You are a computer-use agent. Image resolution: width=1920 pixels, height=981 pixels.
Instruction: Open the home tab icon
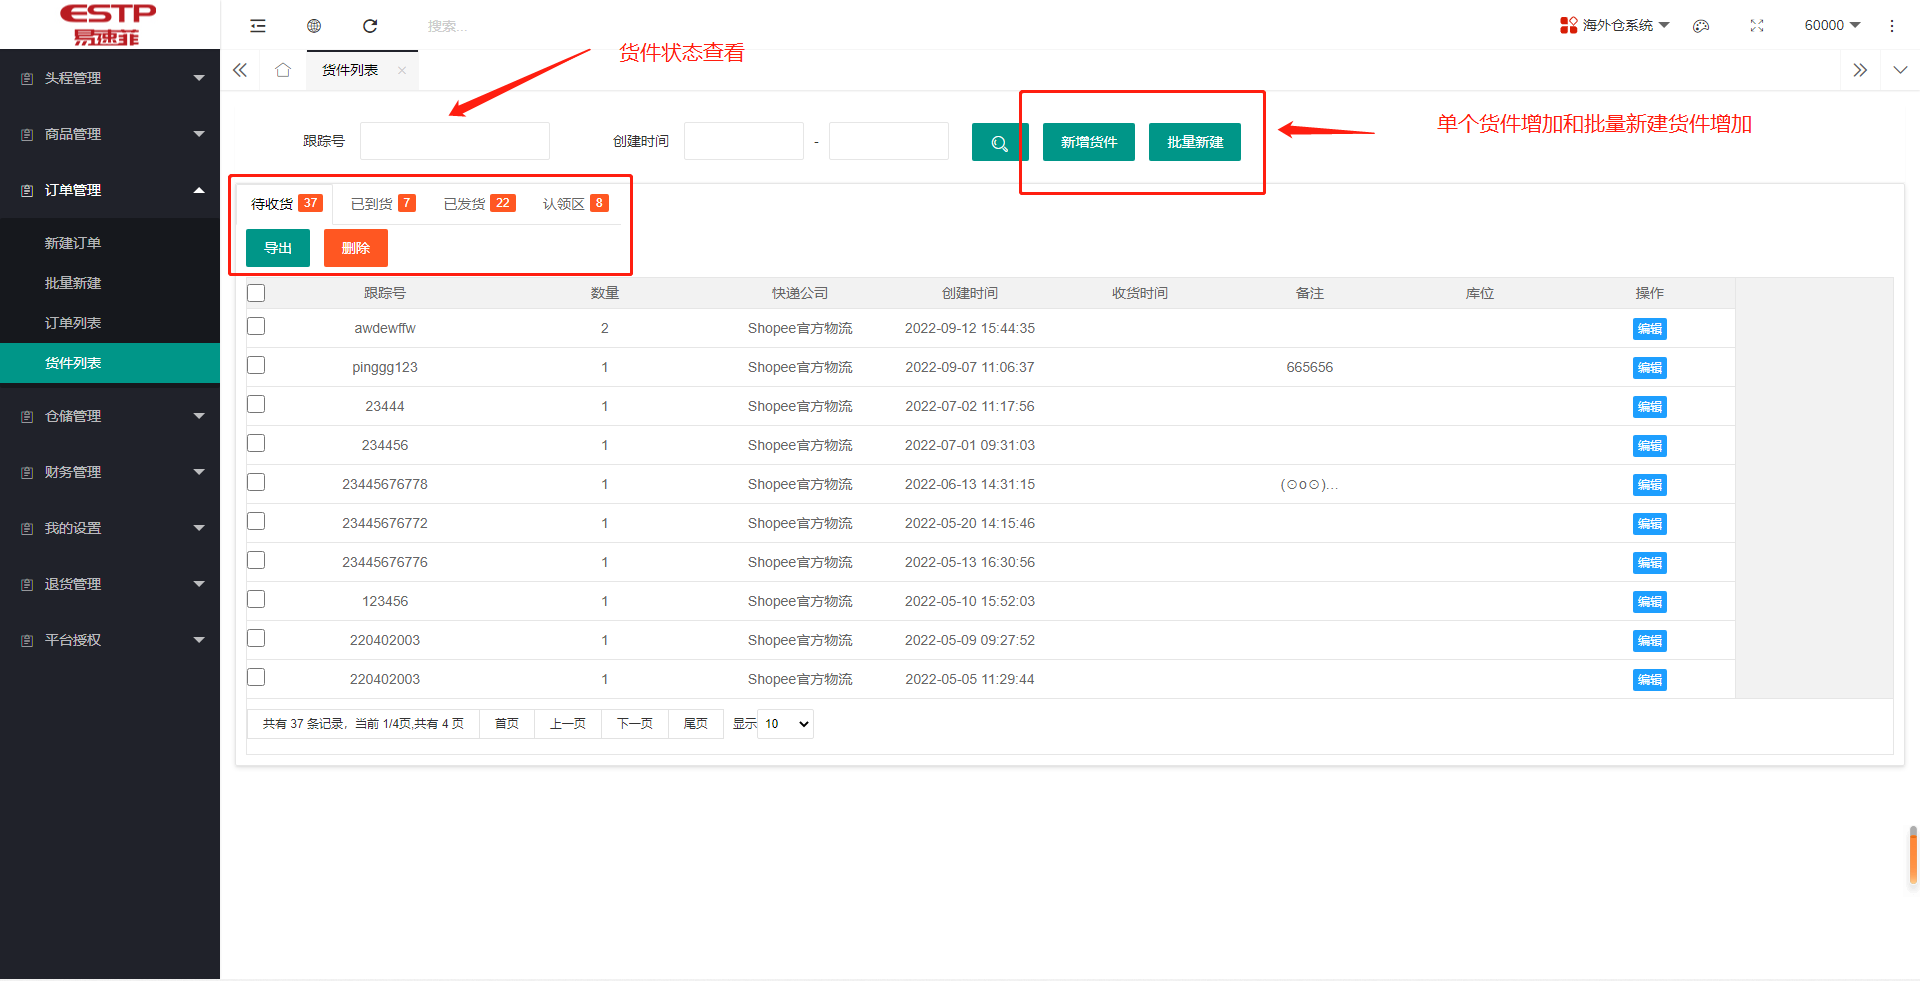[283, 70]
